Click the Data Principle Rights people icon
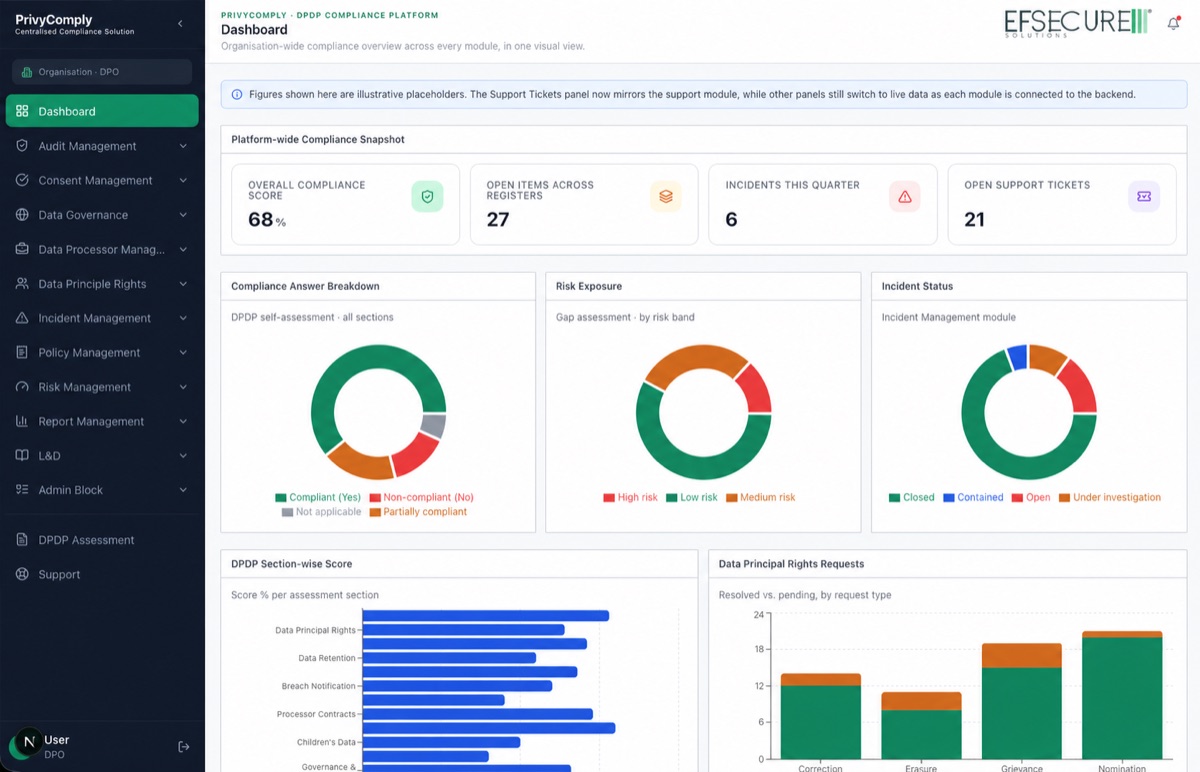 22,283
